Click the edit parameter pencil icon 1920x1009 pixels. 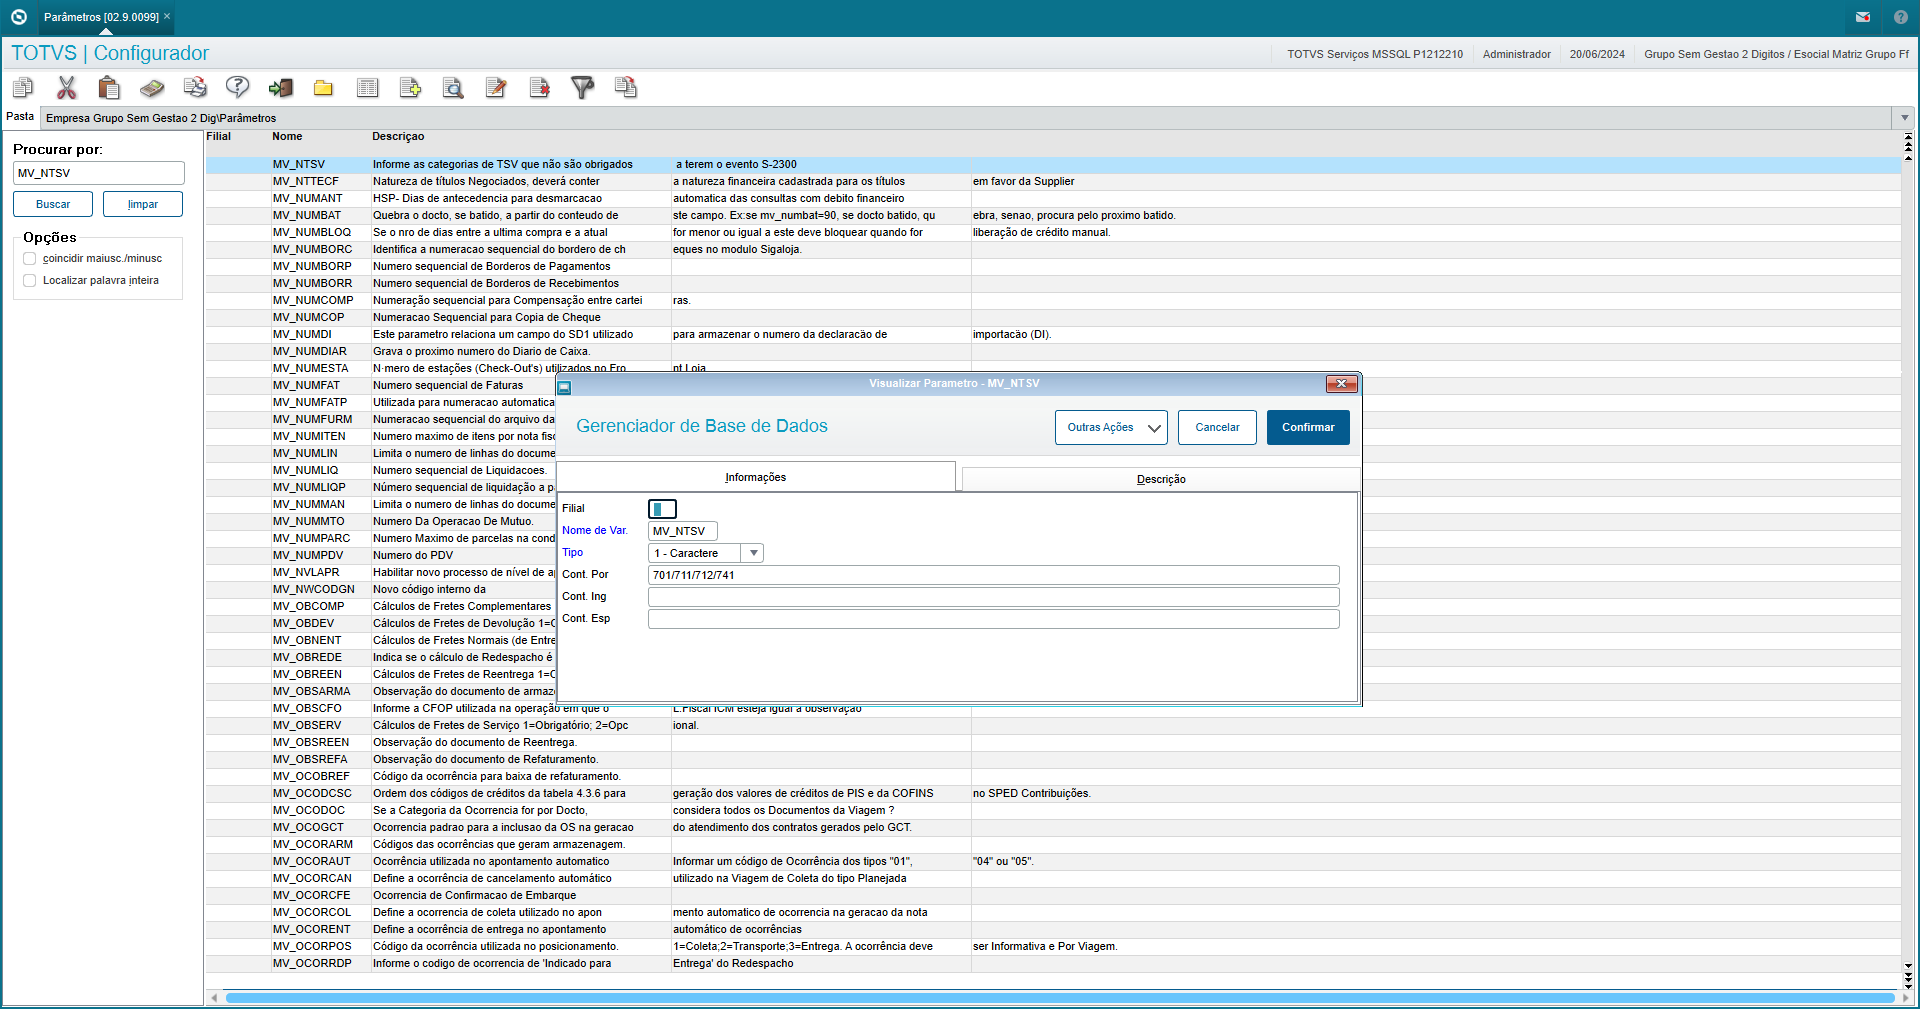click(x=496, y=88)
